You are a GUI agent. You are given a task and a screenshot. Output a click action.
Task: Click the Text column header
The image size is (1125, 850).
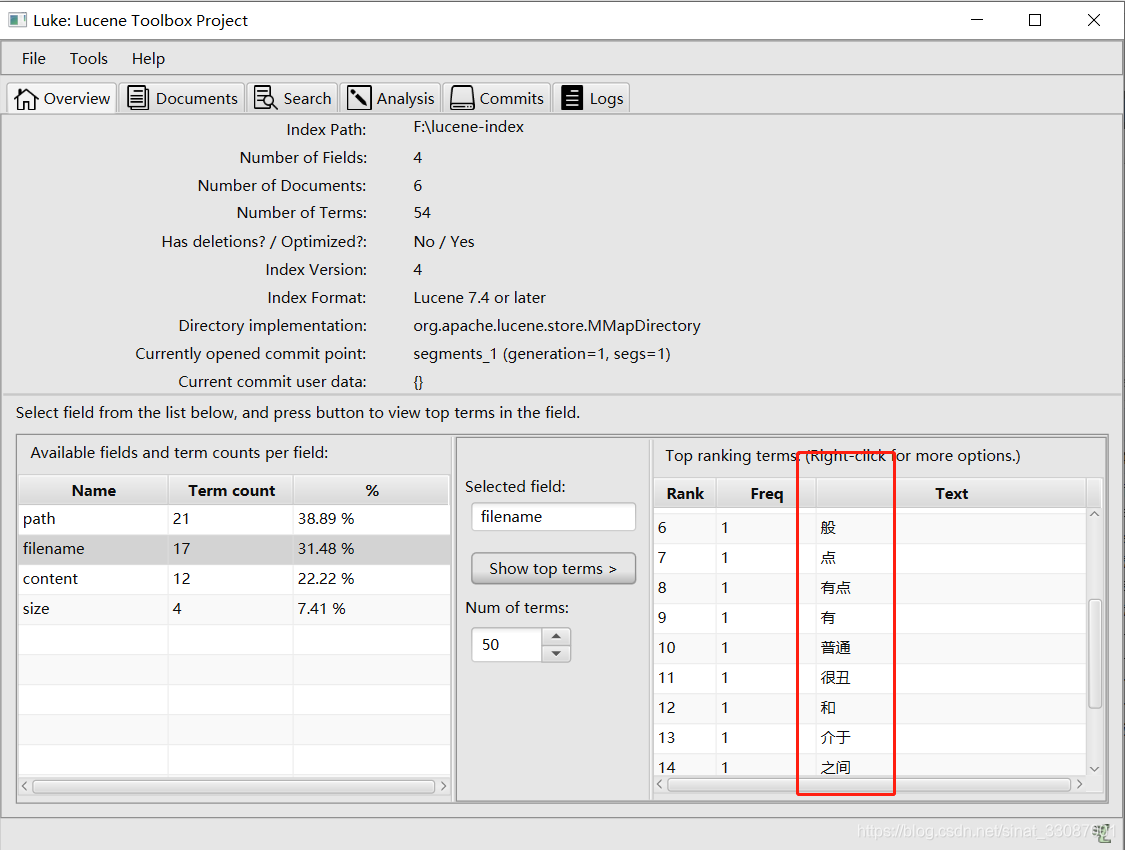[951, 494]
